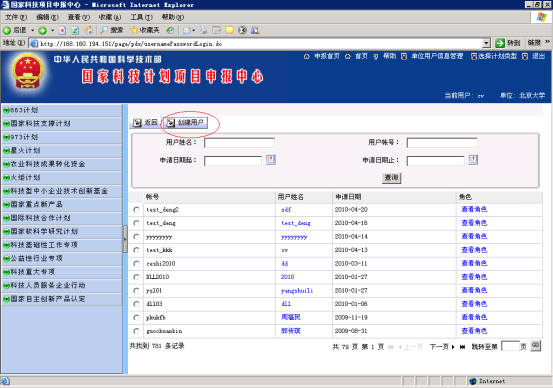
Task: Open user link 周福民
Action: 291,317
